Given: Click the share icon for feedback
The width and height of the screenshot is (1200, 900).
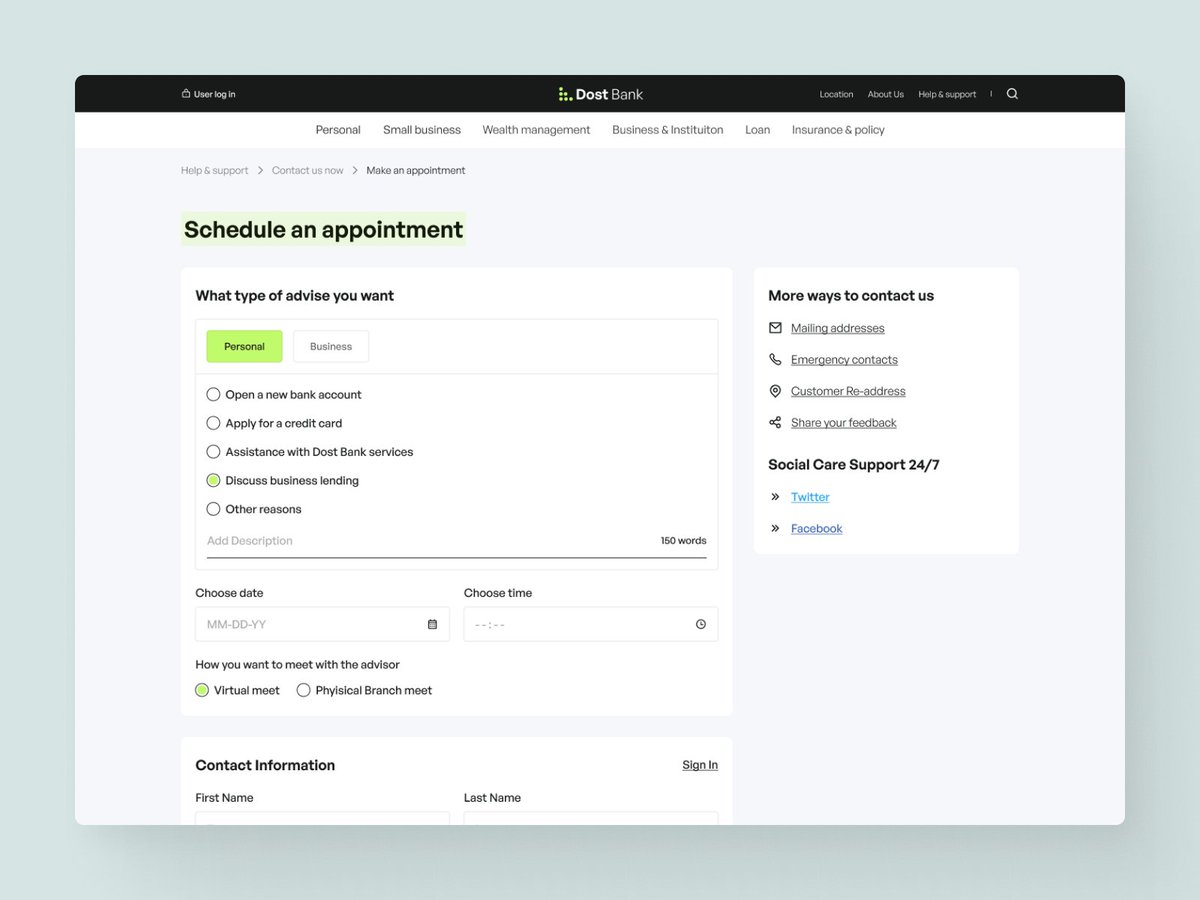Looking at the screenshot, I should (x=775, y=423).
